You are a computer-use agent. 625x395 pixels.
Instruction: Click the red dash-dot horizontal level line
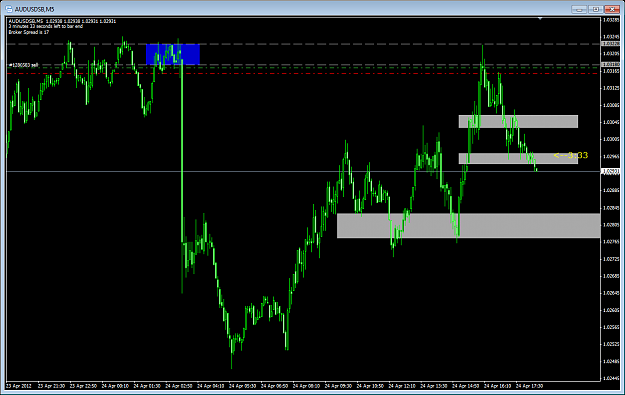pyautogui.click(x=303, y=74)
